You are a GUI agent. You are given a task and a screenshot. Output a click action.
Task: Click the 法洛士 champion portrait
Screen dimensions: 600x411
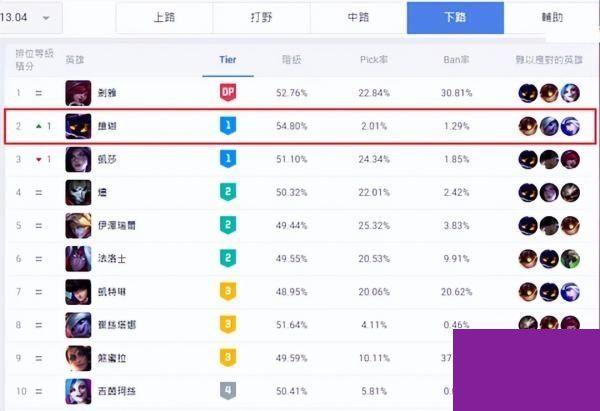(x=78, y=258)
